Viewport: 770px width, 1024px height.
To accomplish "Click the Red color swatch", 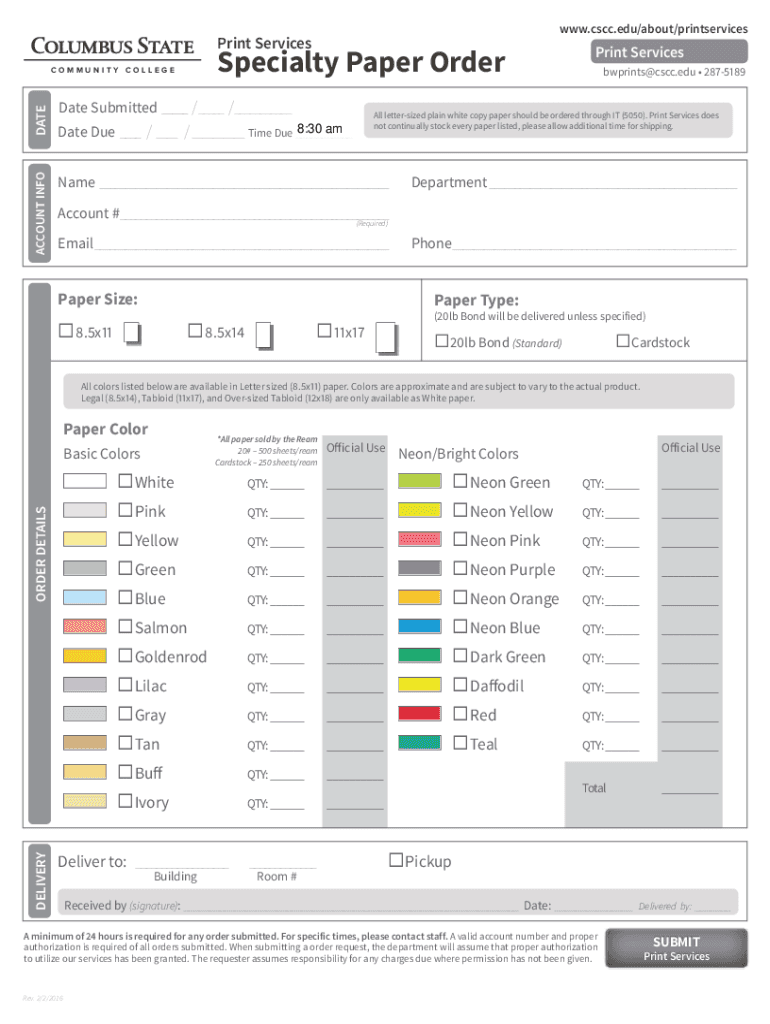I will pyautogui.click(x=419, y=714).
